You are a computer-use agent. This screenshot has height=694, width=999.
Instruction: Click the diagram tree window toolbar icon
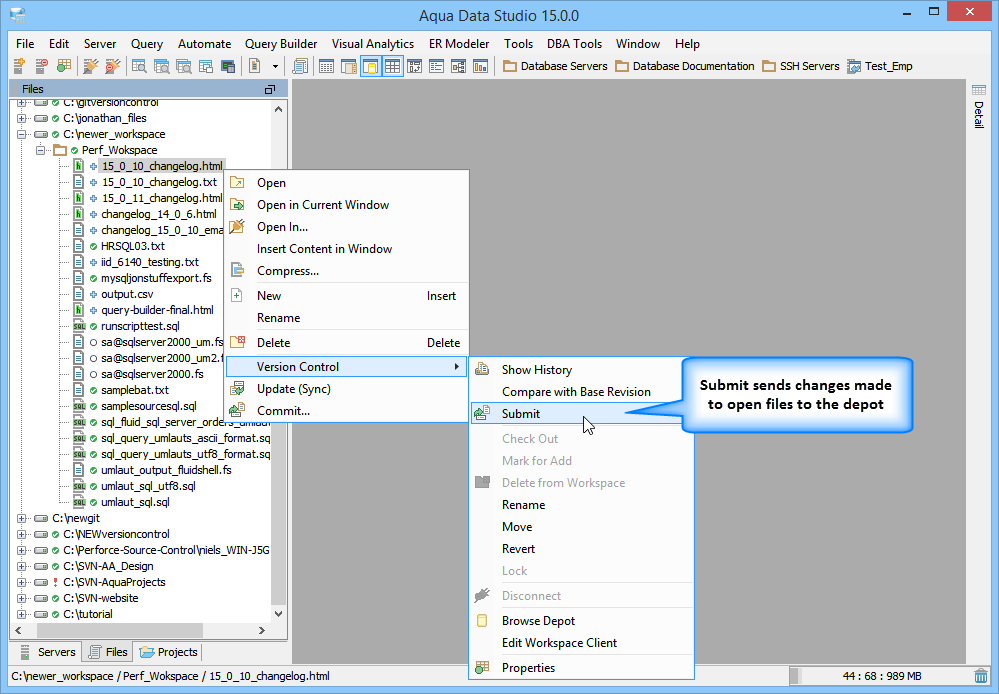(459, 66)
